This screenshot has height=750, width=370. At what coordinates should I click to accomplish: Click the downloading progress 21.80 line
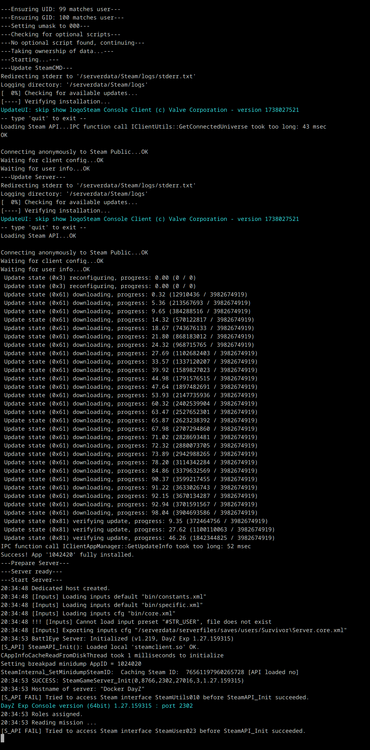[x=129, y=336]
